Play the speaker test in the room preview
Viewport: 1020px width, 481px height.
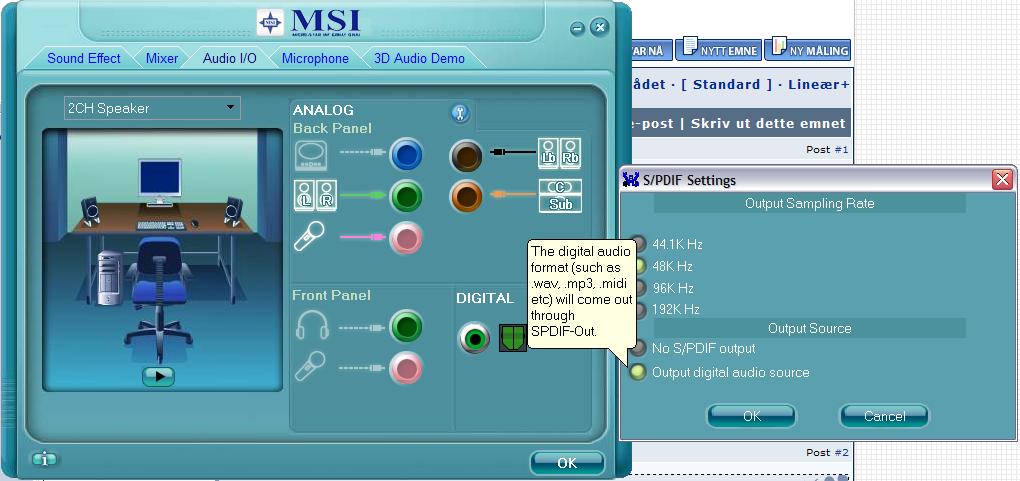point(158,376)
